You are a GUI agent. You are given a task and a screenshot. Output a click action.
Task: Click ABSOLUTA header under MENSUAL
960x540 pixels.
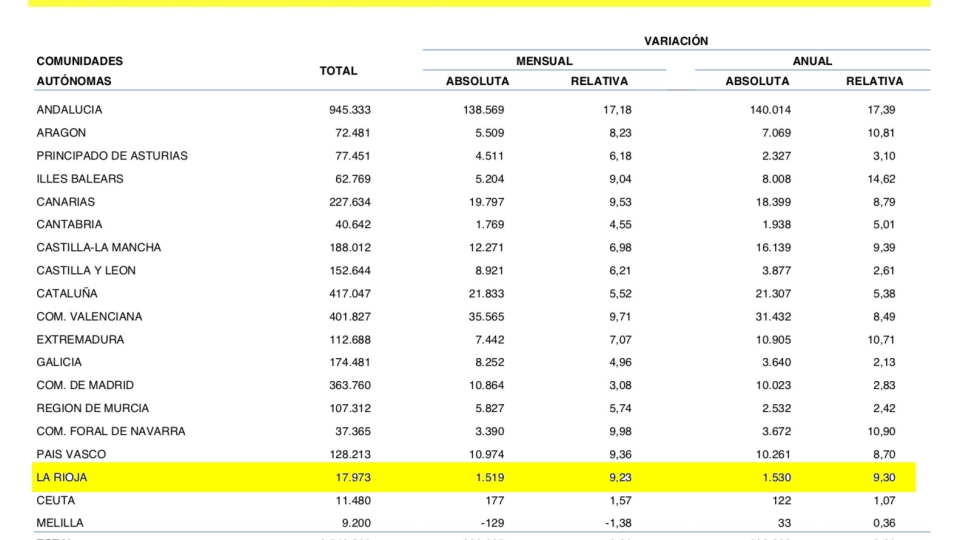(477, 81)
